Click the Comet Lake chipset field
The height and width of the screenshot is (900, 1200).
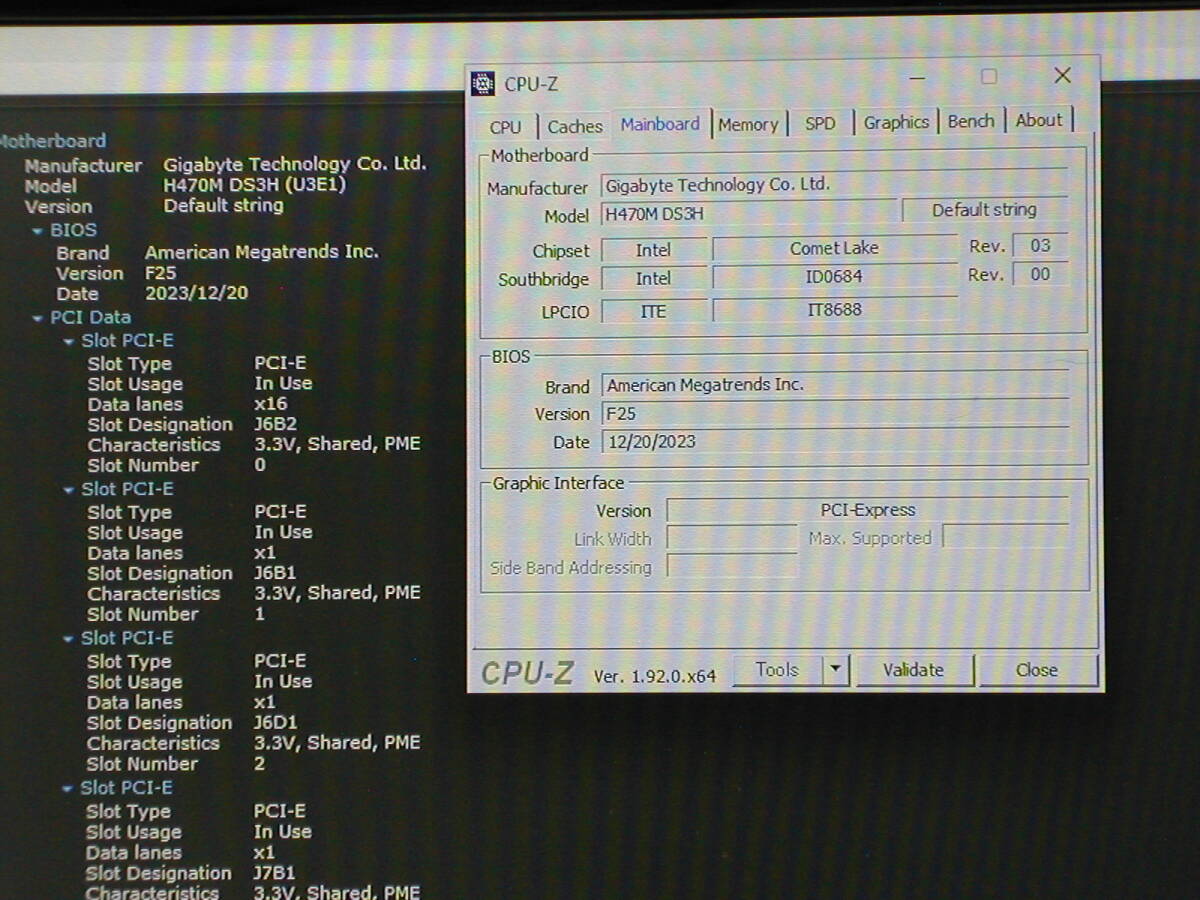pyautogui.click(x=834, y=248)
